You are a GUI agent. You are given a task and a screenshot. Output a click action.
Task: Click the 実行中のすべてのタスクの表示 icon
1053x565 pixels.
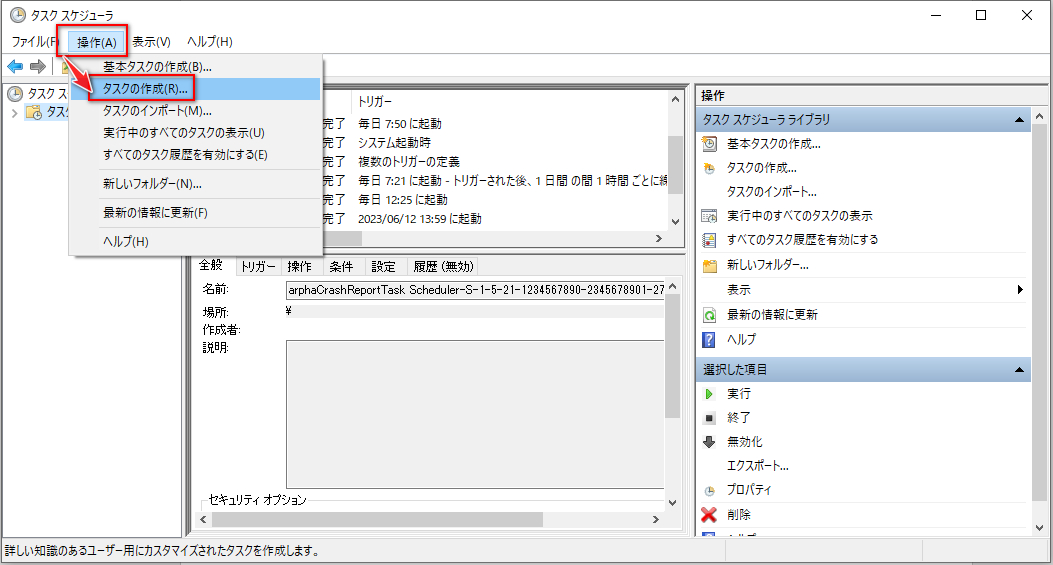(x=709, y=216)
